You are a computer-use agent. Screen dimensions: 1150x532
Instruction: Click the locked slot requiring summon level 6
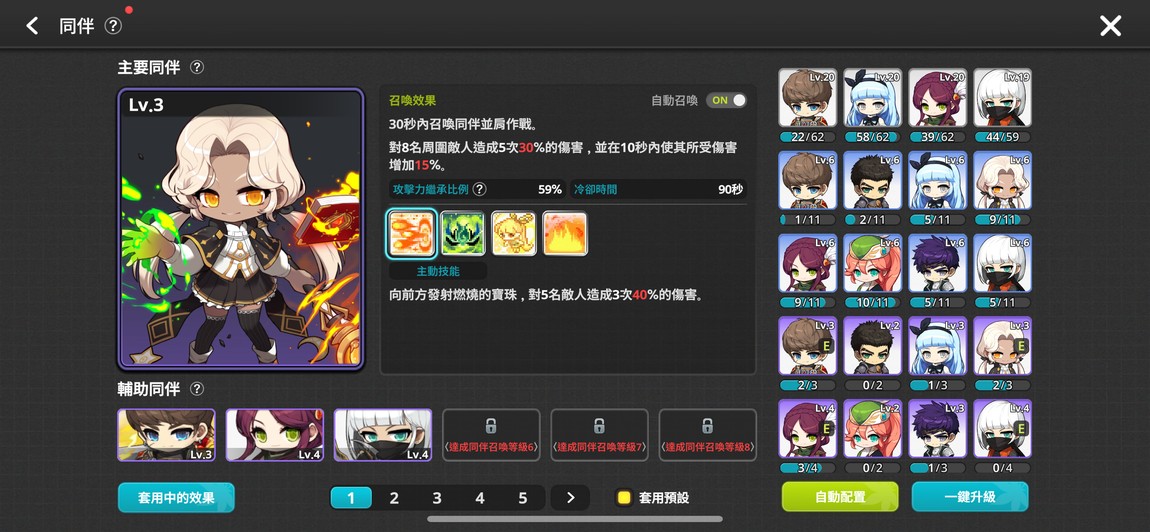(x=491, y=434)
